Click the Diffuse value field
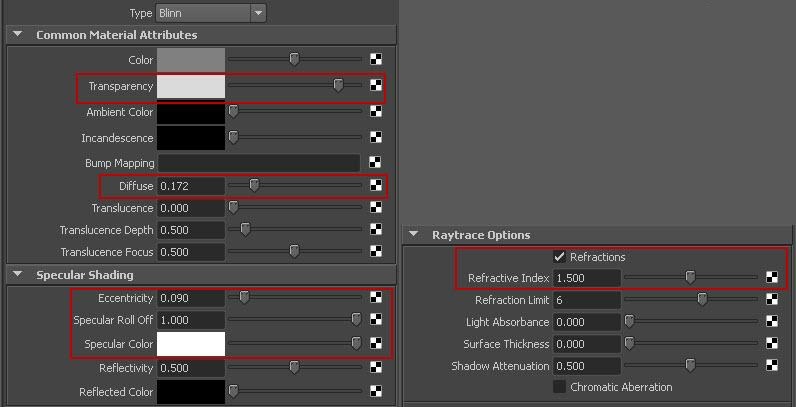 pyautogui.click(x=191, y=186)
